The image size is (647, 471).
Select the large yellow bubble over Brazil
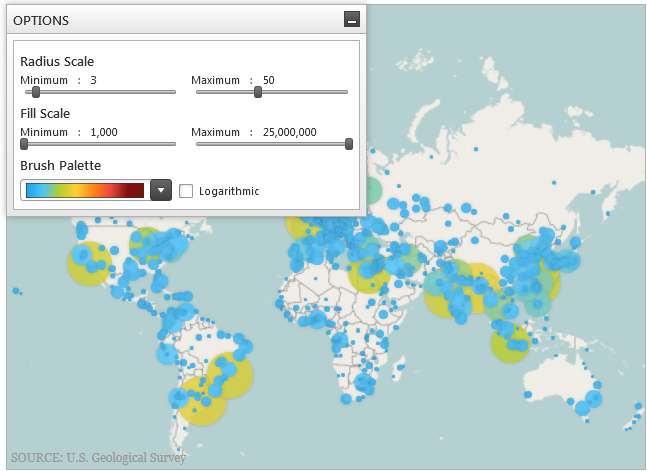point(230,376)
